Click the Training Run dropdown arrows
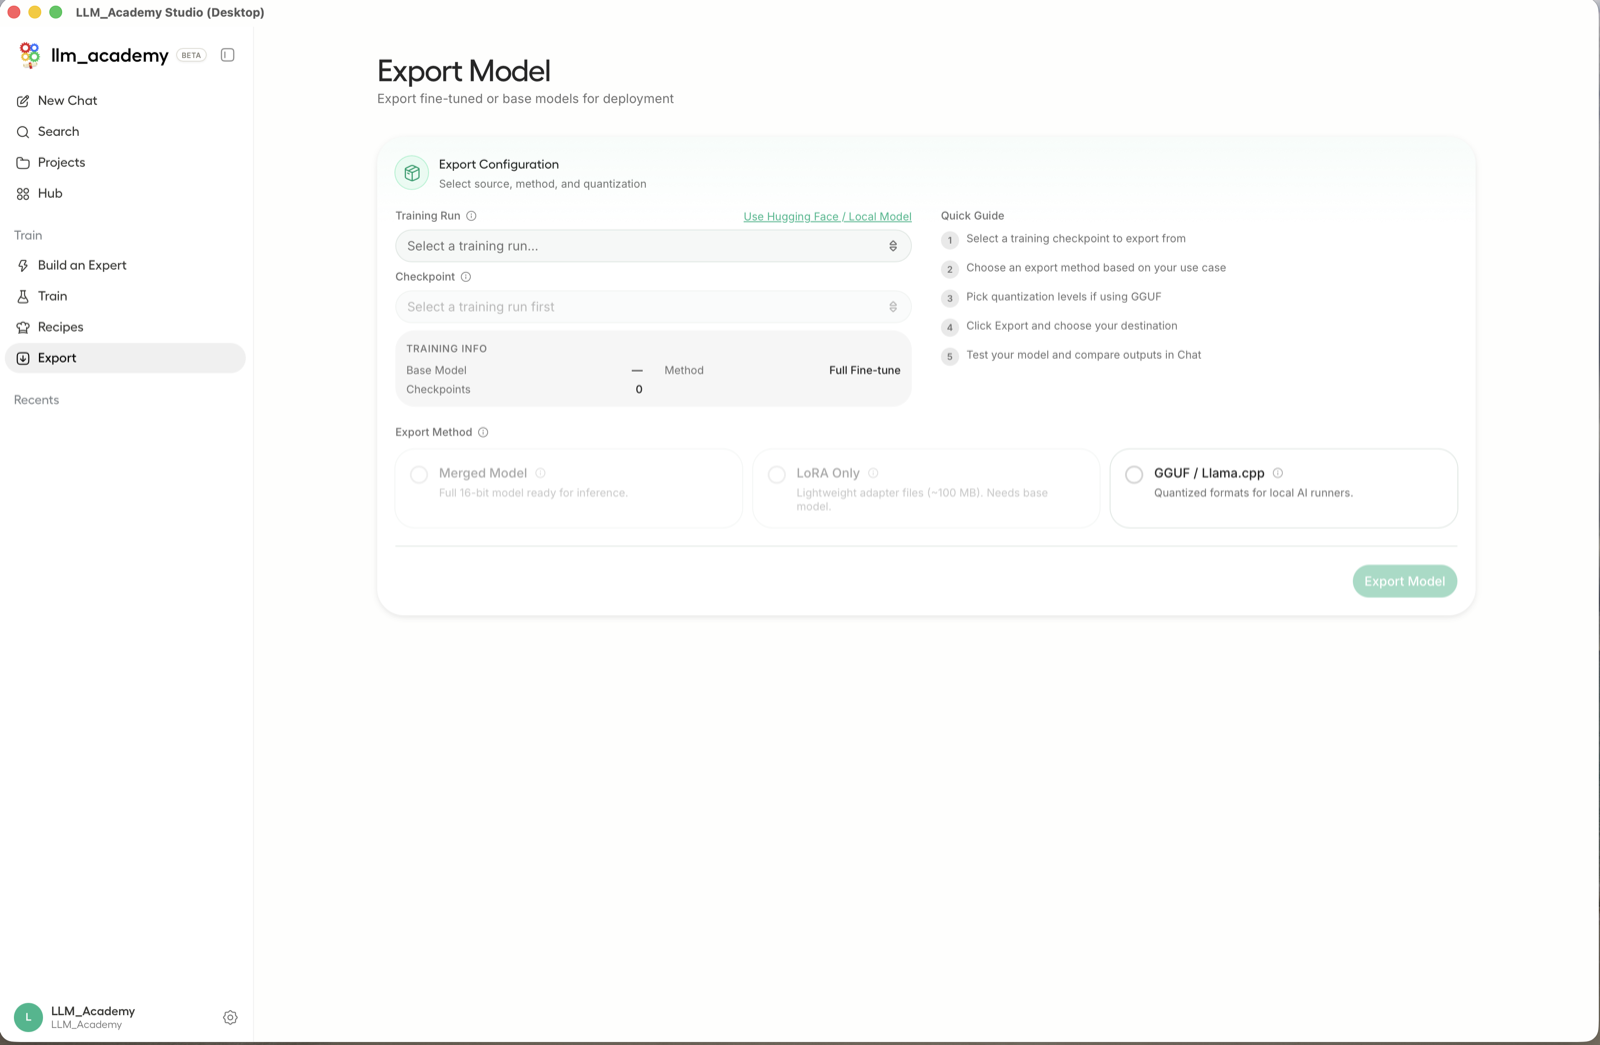Image resolution: width=1600 pixels, height=1045 pixels. pos(893,246)
